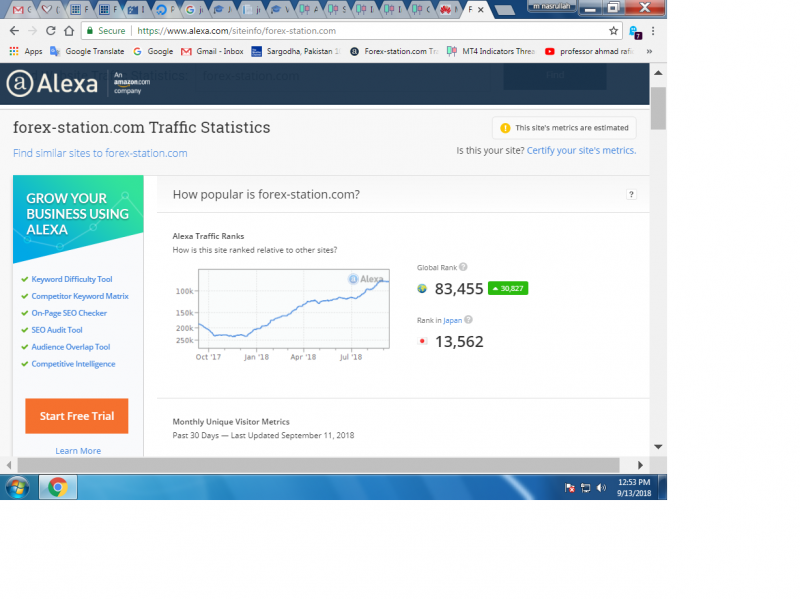Click the vertical scrollbar down arrow
The height and width of the screenshot is (599, 800).
coord(658,447)
